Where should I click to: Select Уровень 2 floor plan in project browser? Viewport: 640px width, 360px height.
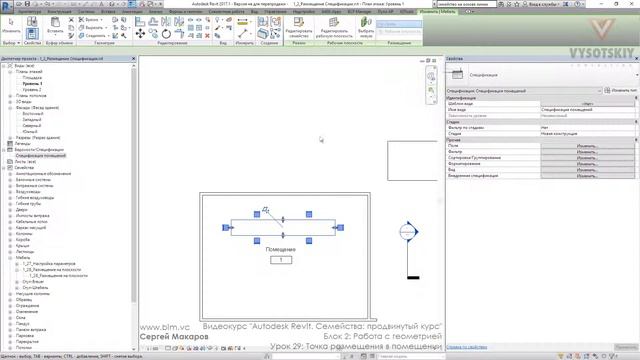pos(32,90)
